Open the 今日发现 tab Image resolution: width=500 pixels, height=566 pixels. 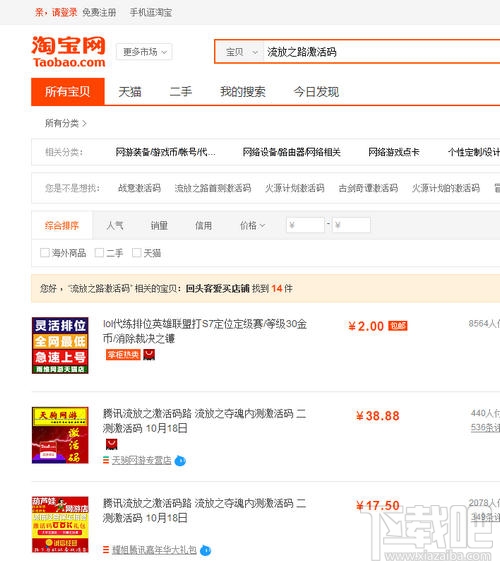316,92
